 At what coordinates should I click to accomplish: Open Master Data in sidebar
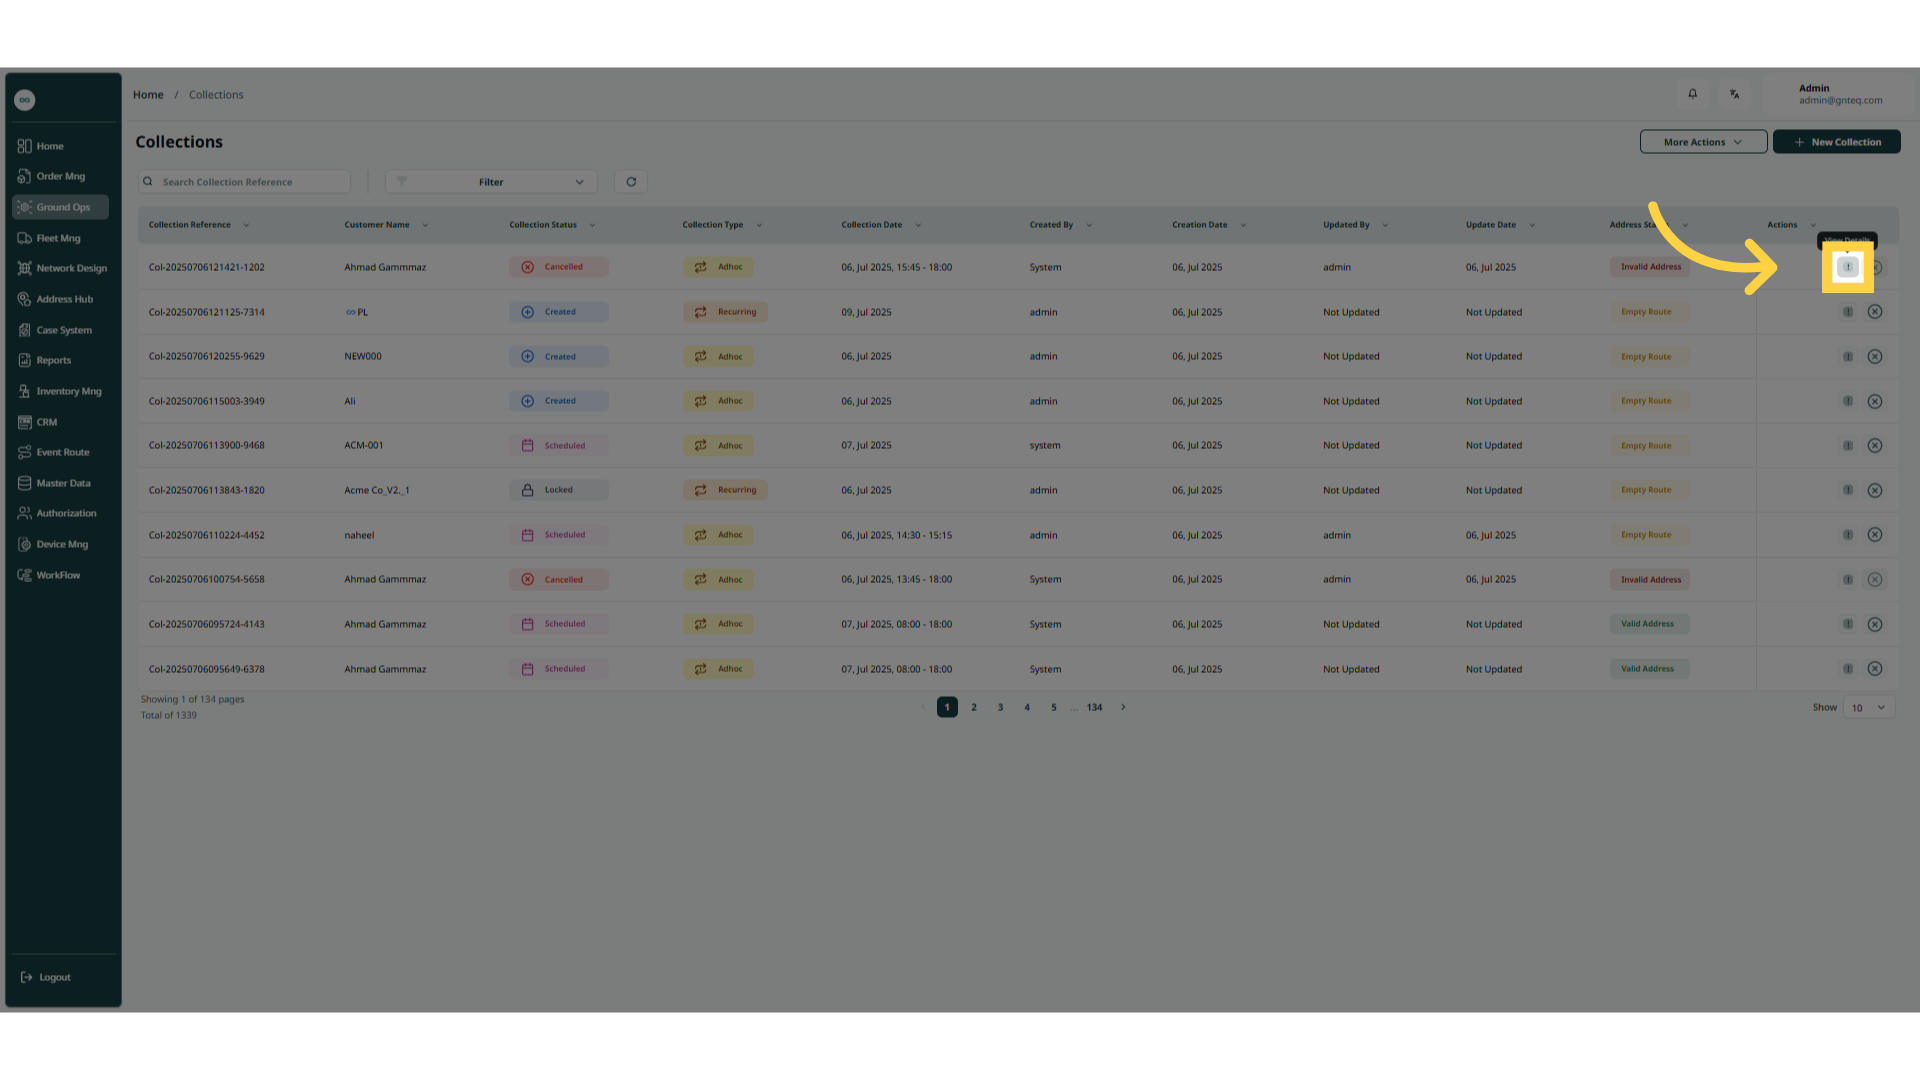pos(55,483)
